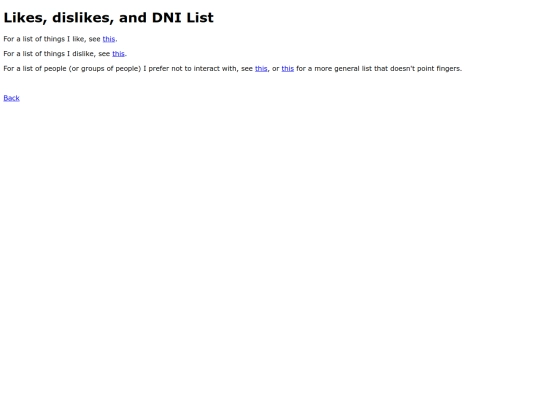Image resolution: width=540 pixels, height=405 pixels.
Task: Click the text 'things I like, see'
Action: (x=72, y=39)
